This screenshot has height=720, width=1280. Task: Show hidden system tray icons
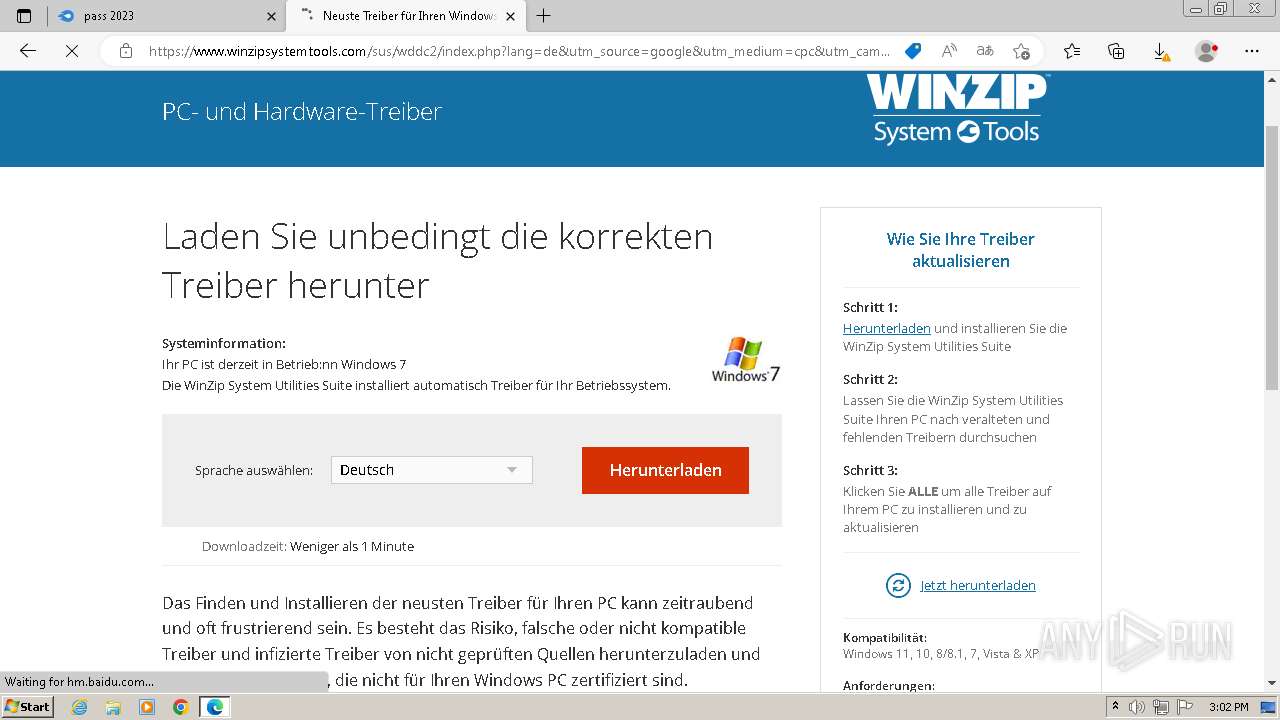click(x=1116, y=707)
